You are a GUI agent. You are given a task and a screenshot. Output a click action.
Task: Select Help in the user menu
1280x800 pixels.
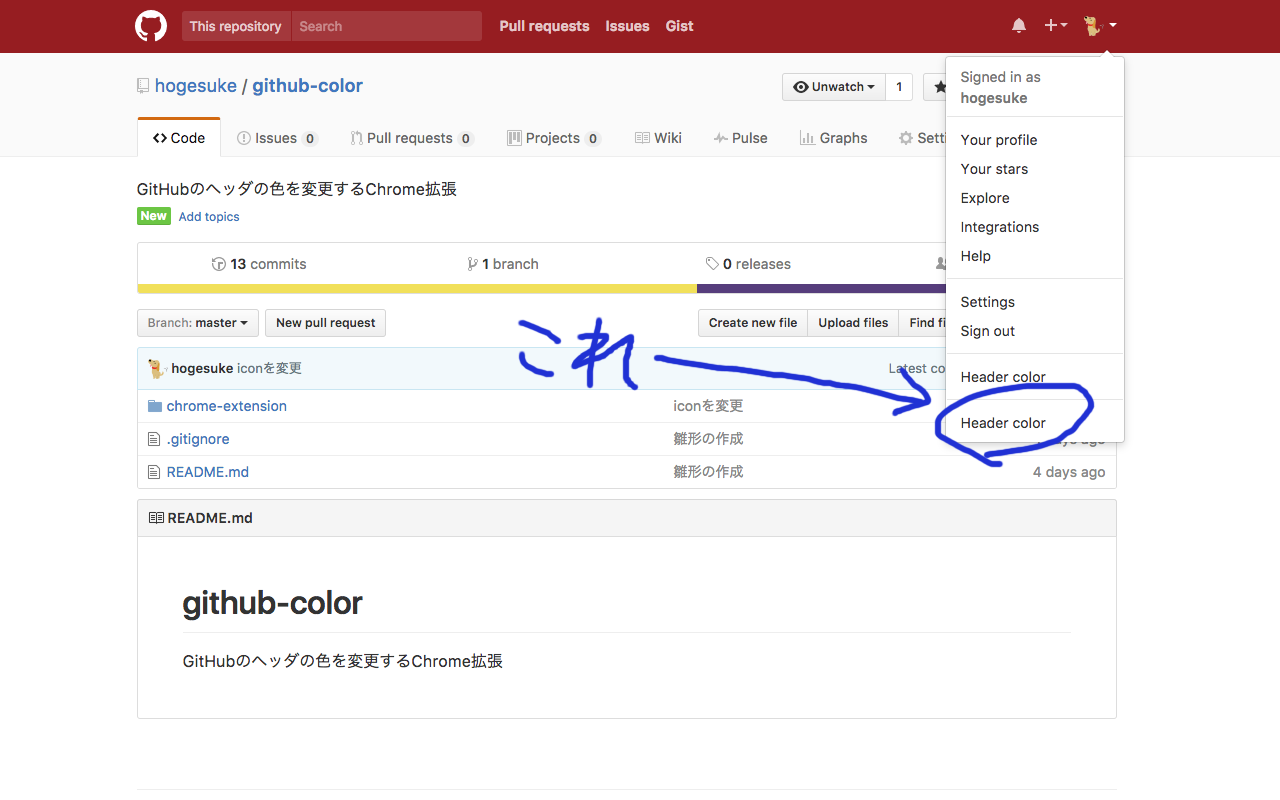coord(1035,256)
